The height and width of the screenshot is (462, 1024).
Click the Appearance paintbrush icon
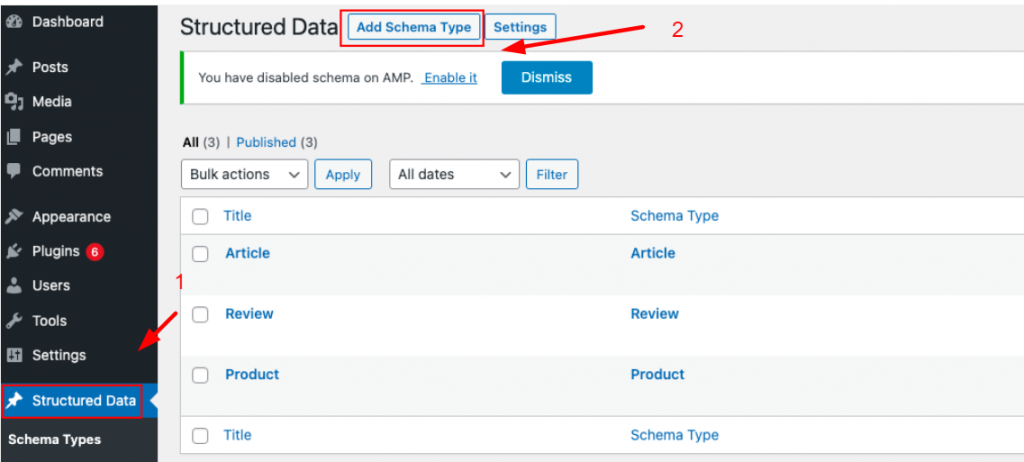click(x=14, y=217)
